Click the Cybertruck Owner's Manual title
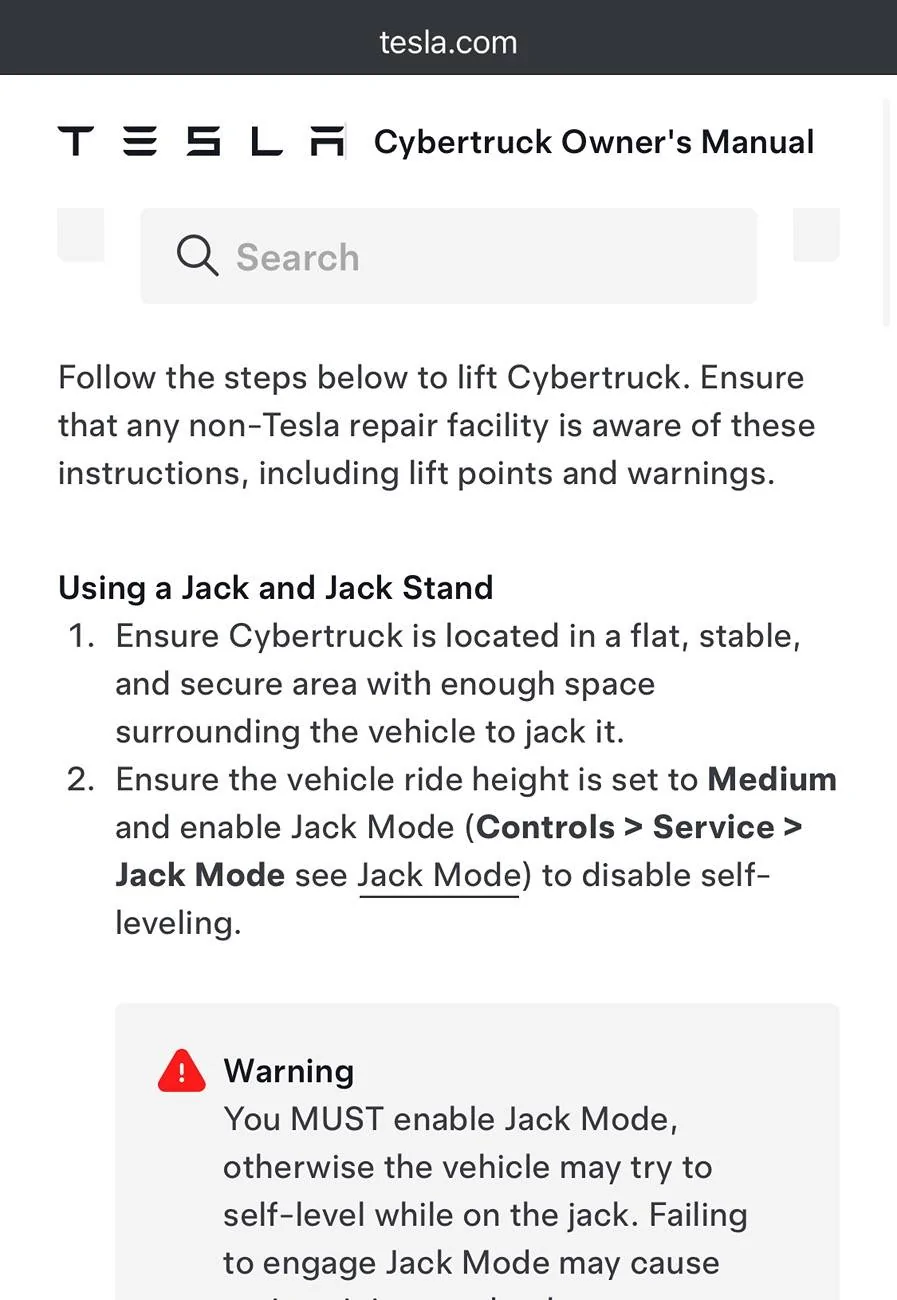The width and height of the screenshot is (897, 1300). click(594, 142)
